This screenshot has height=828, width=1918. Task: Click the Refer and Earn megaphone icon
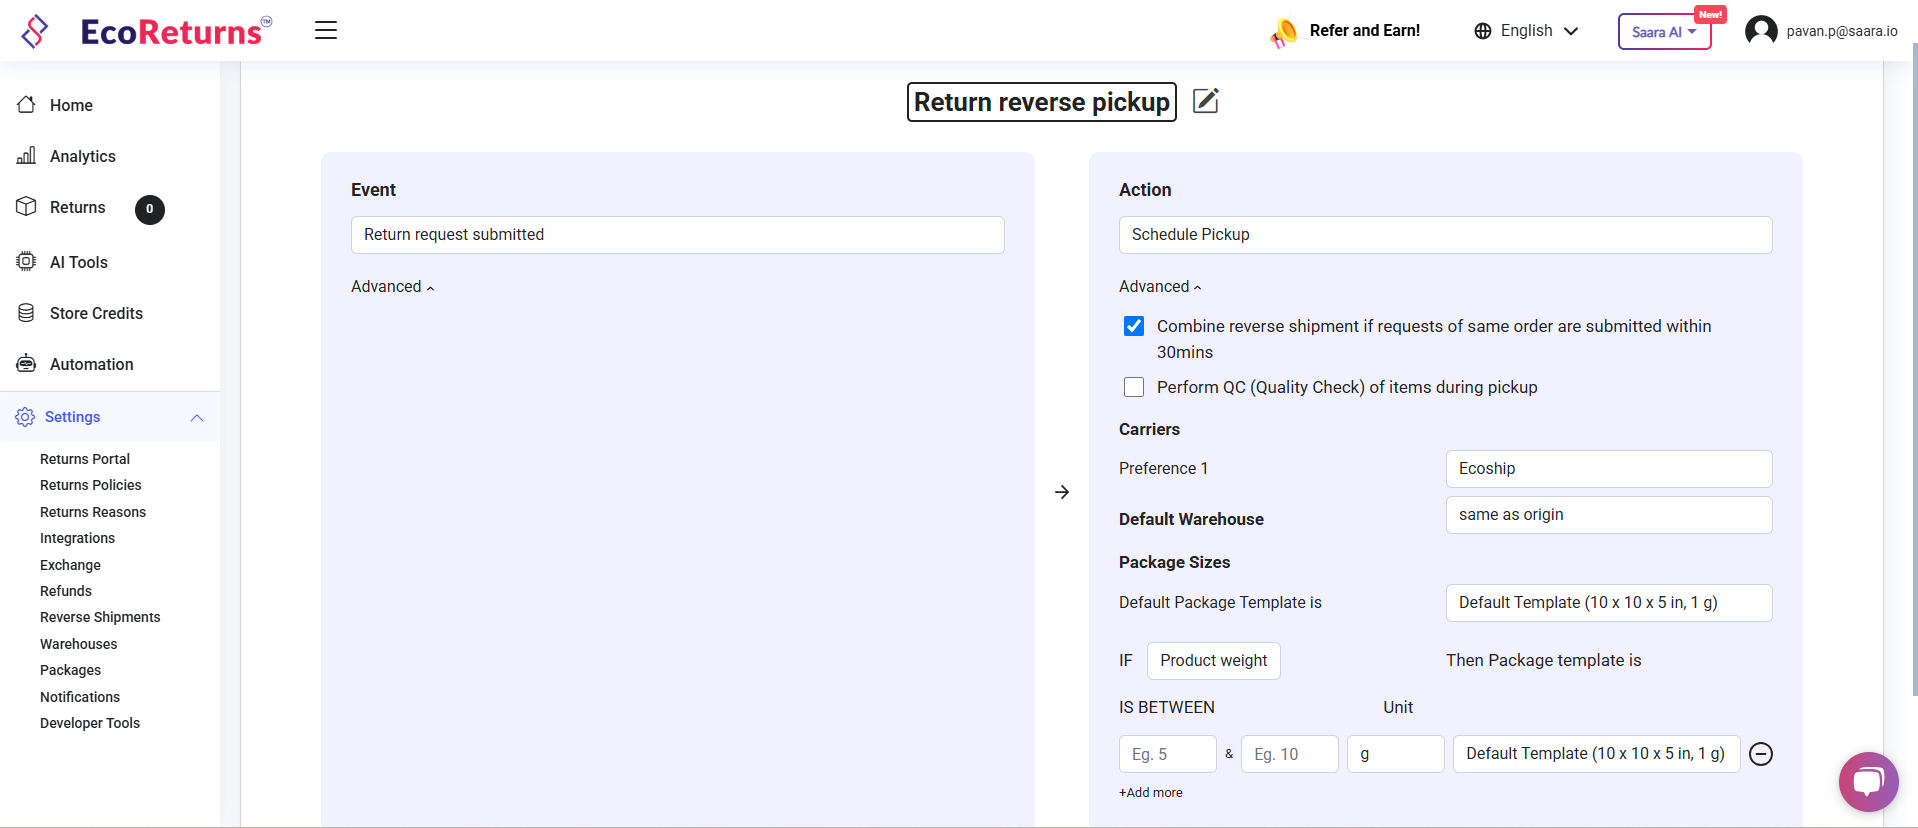click(x=1284, y=32)
